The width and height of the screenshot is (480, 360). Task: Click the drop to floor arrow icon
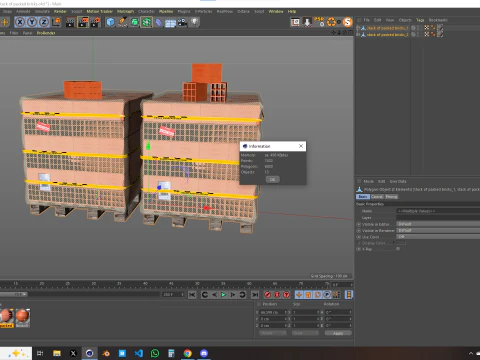click(x=307, y=22)
